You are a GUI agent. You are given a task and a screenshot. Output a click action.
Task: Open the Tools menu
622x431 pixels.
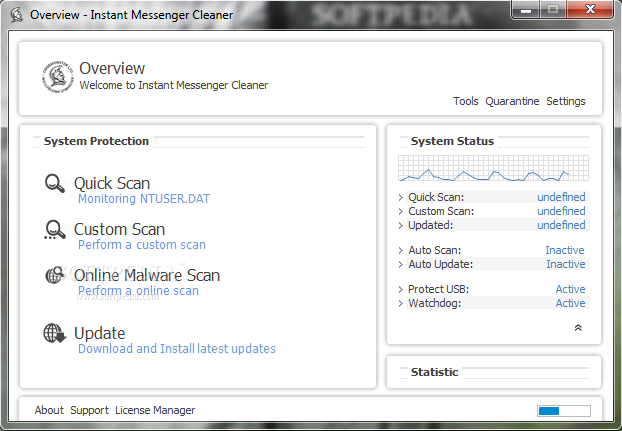click(466, 101)
